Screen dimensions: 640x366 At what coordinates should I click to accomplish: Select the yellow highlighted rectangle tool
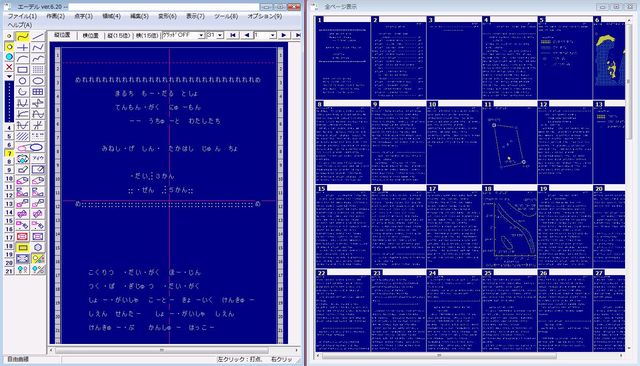tap(23, 247)
